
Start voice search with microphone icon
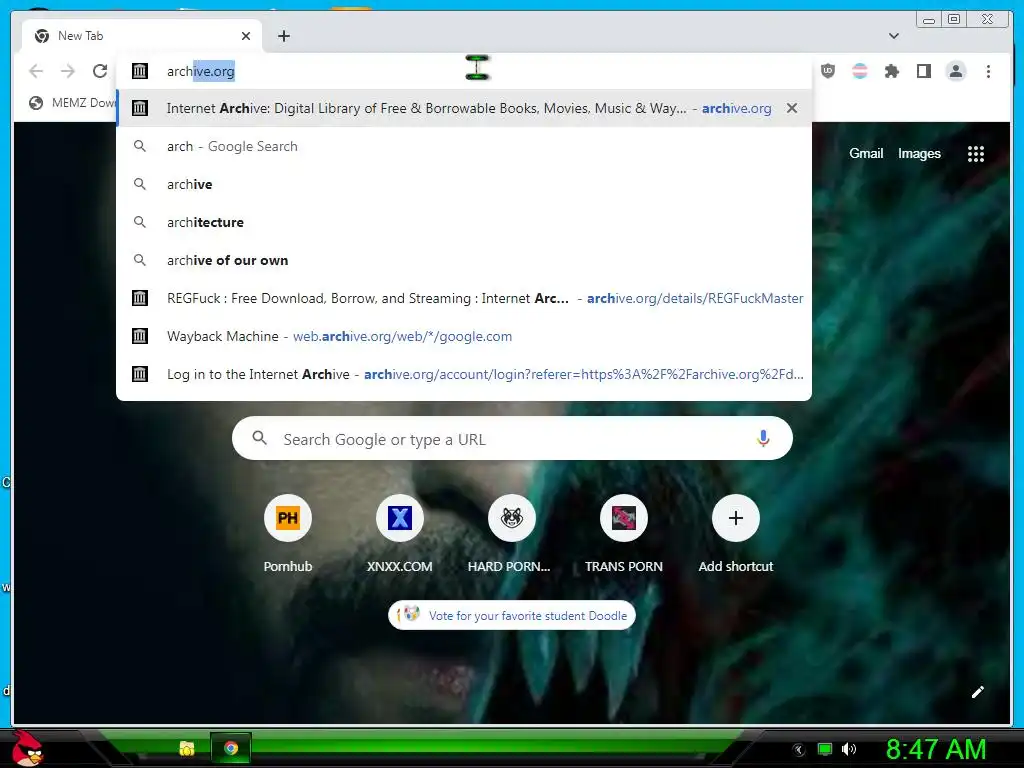(x=763, y=438)
